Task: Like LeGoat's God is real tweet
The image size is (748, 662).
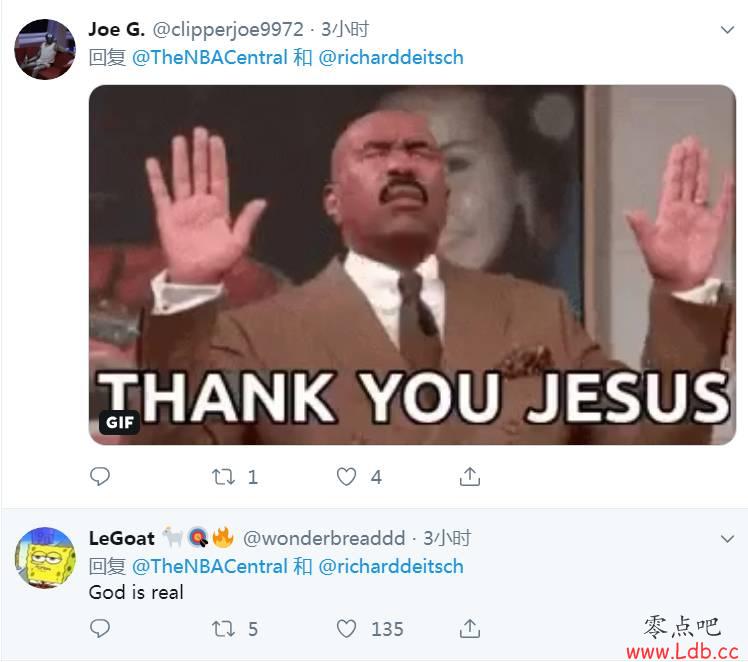Action: point(346,629)
